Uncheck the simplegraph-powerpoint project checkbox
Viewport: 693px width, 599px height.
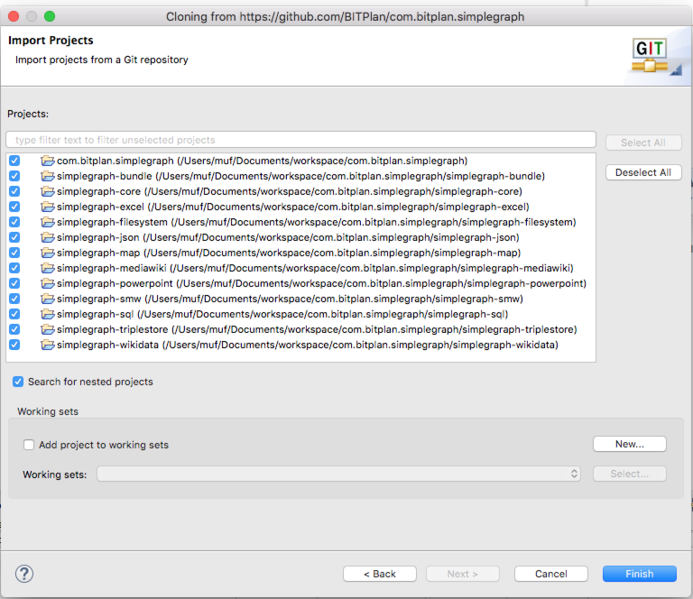tap(14, 283)
